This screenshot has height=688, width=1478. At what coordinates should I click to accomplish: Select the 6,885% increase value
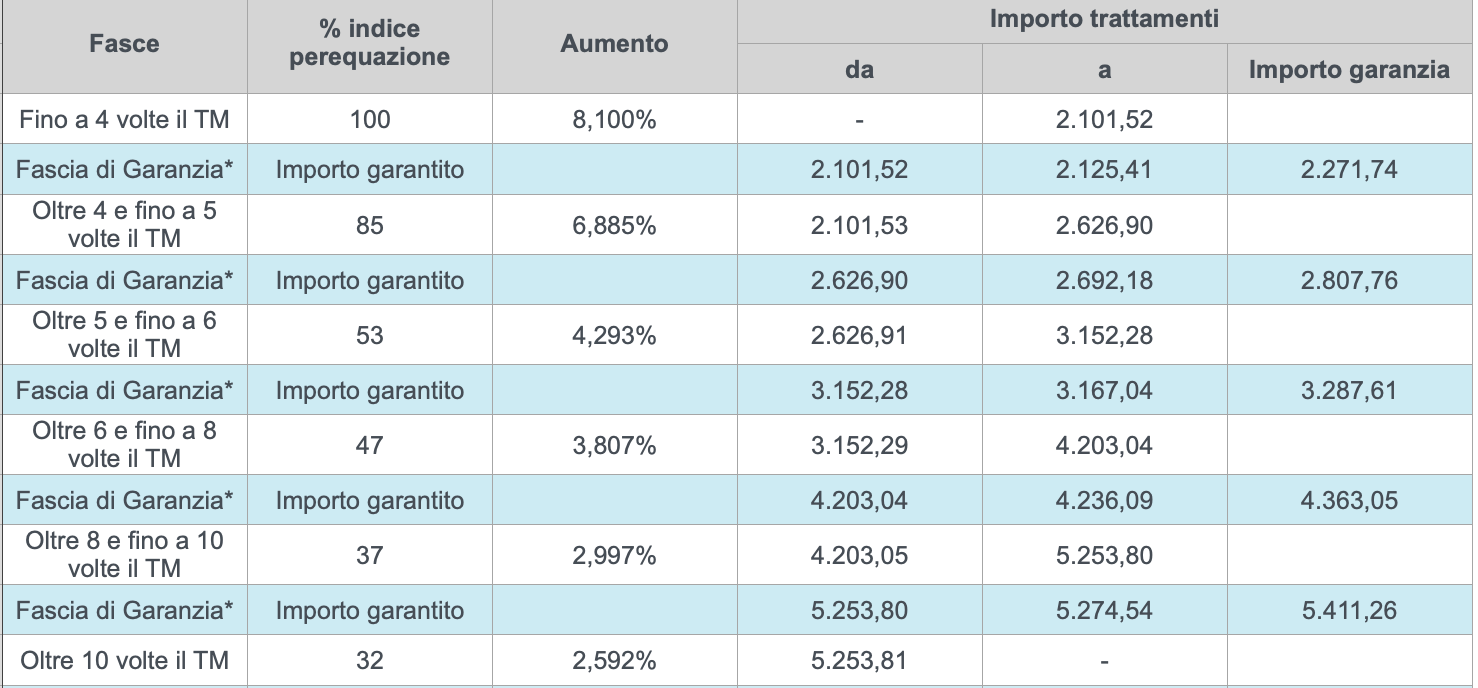tap(614, 225)
